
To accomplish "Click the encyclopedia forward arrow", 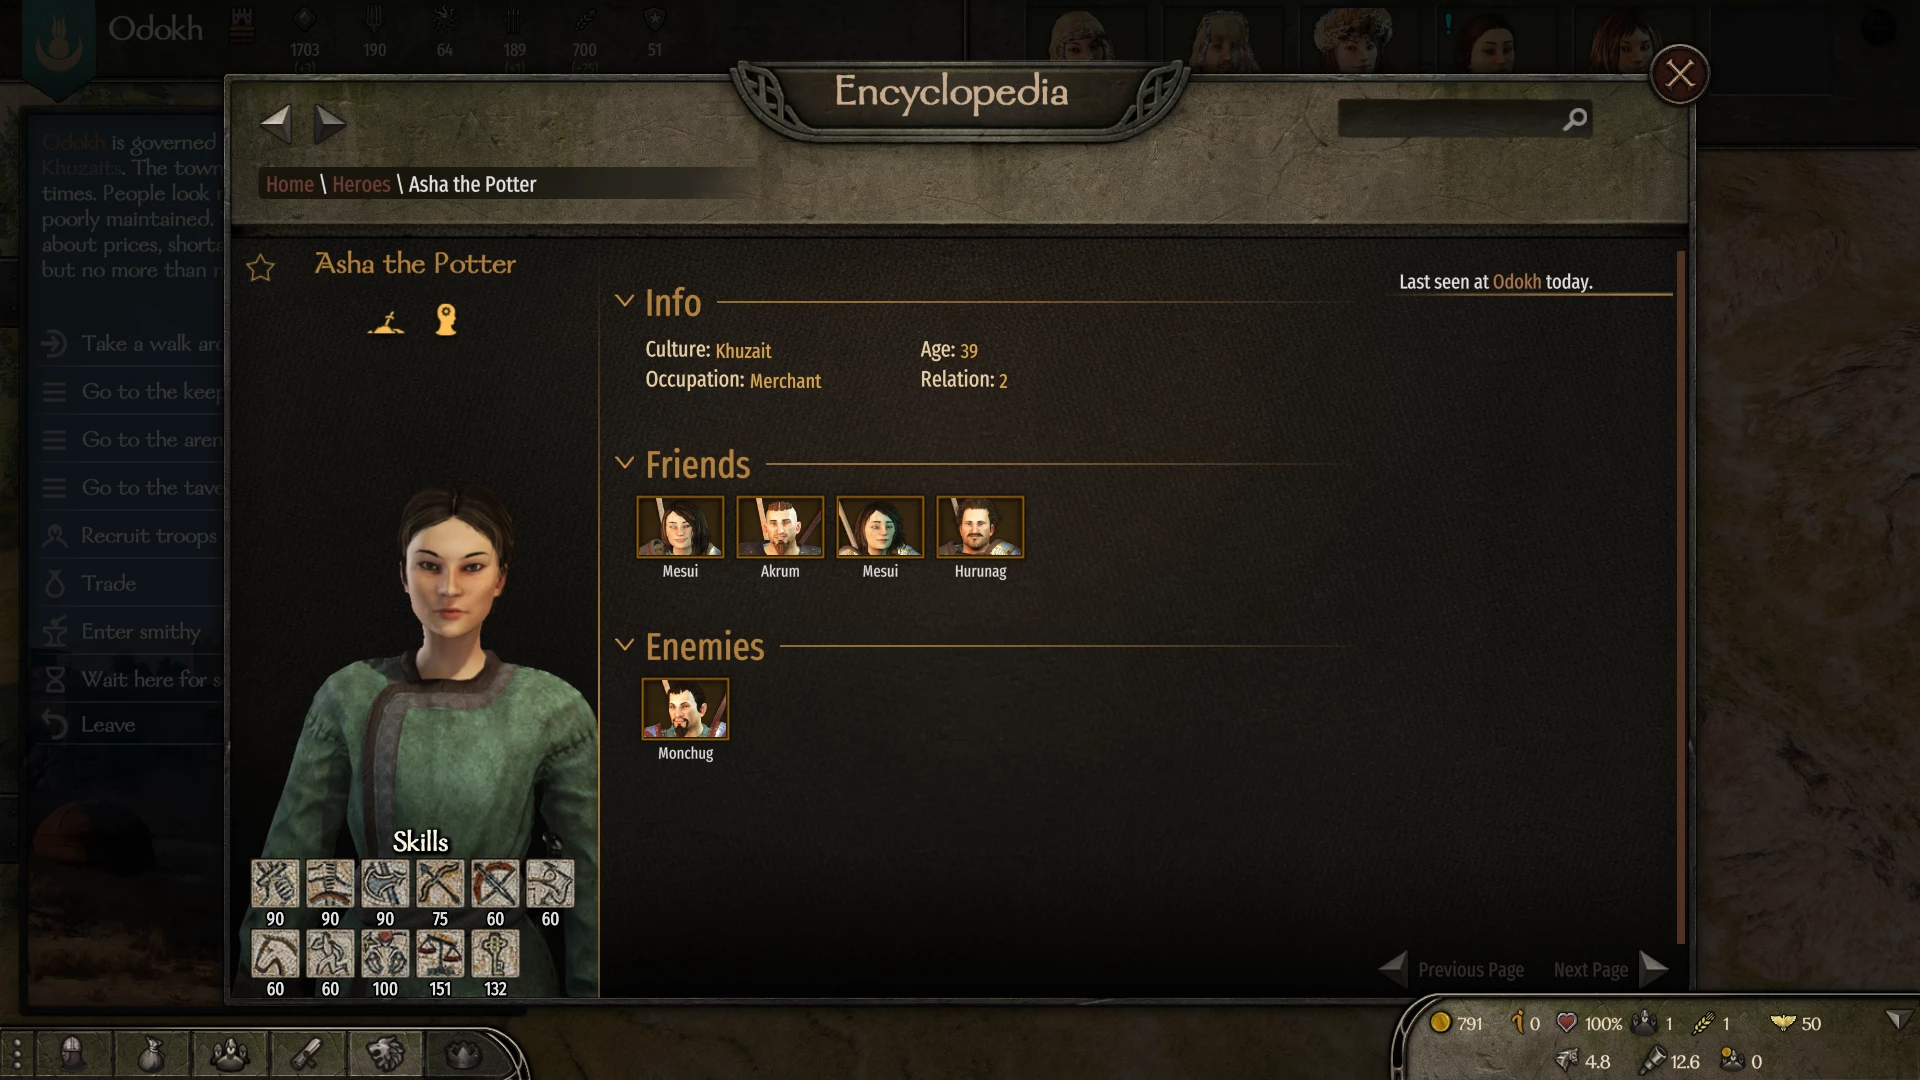I will point(329,124).
